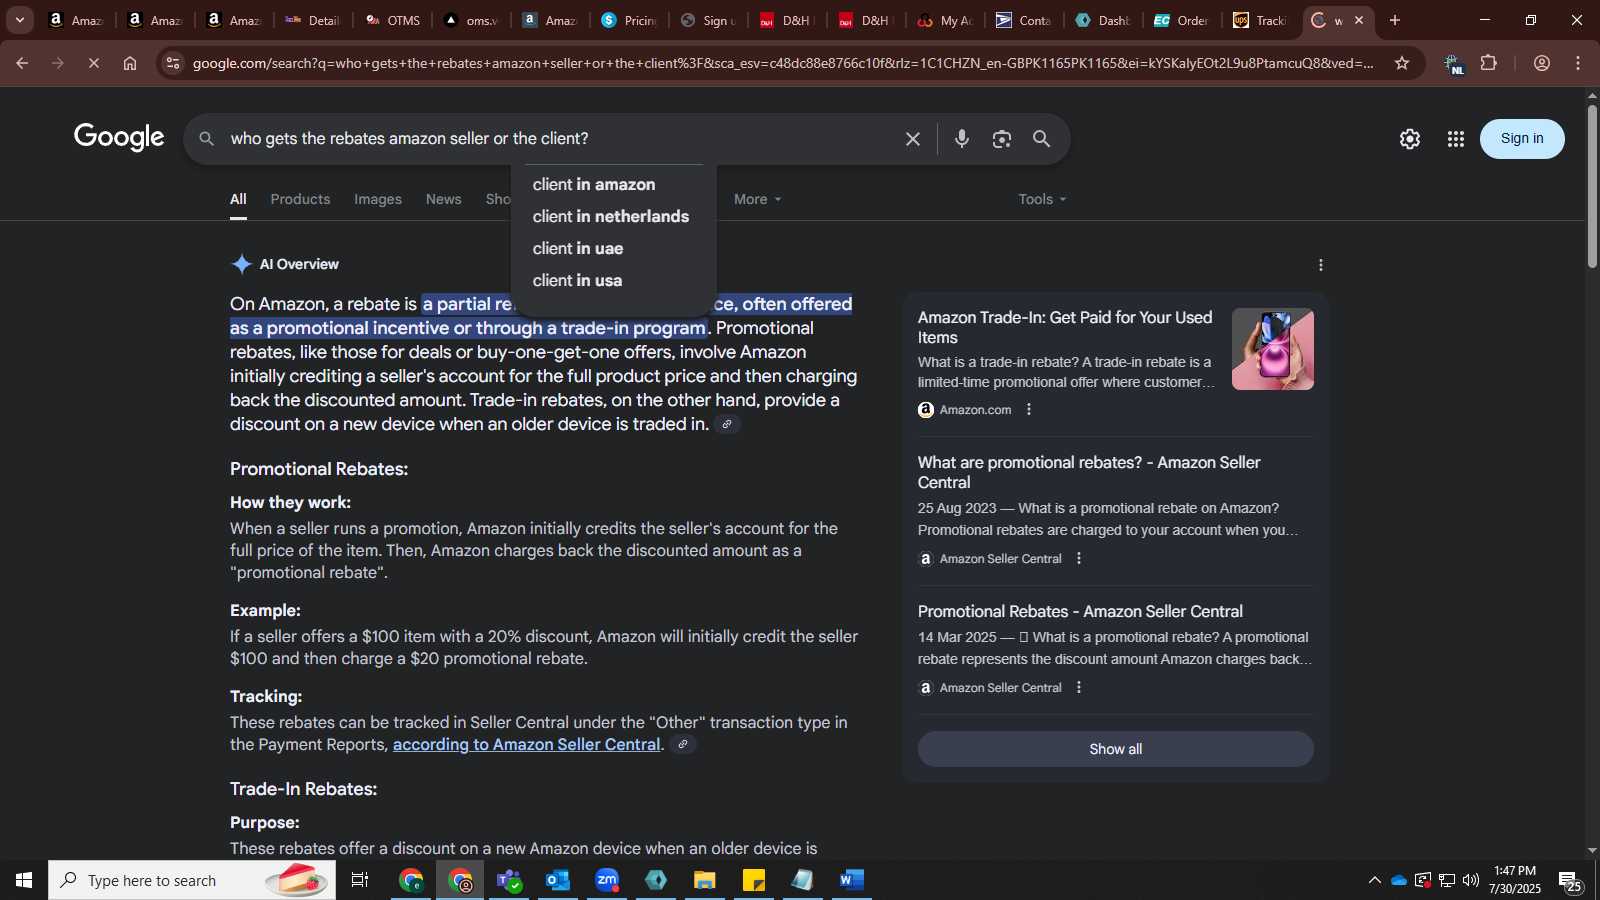
Task: Click the Windows taskbar search box
Action: pos(192,880)
